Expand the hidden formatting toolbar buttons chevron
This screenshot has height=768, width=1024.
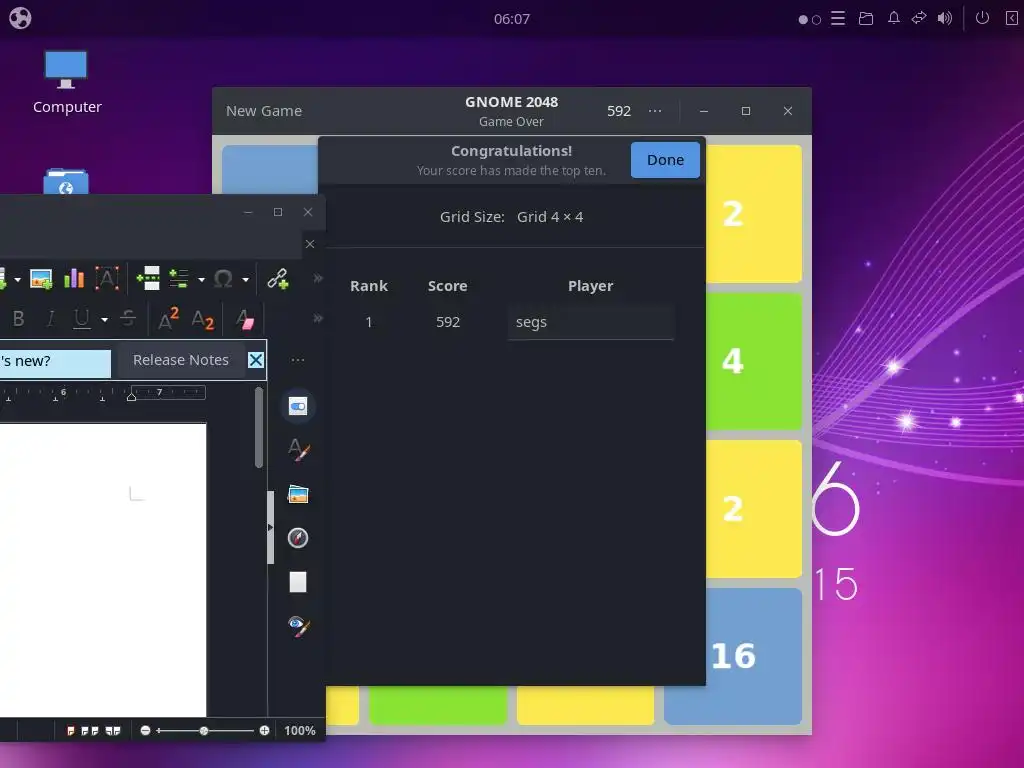(x=317, y=319)
